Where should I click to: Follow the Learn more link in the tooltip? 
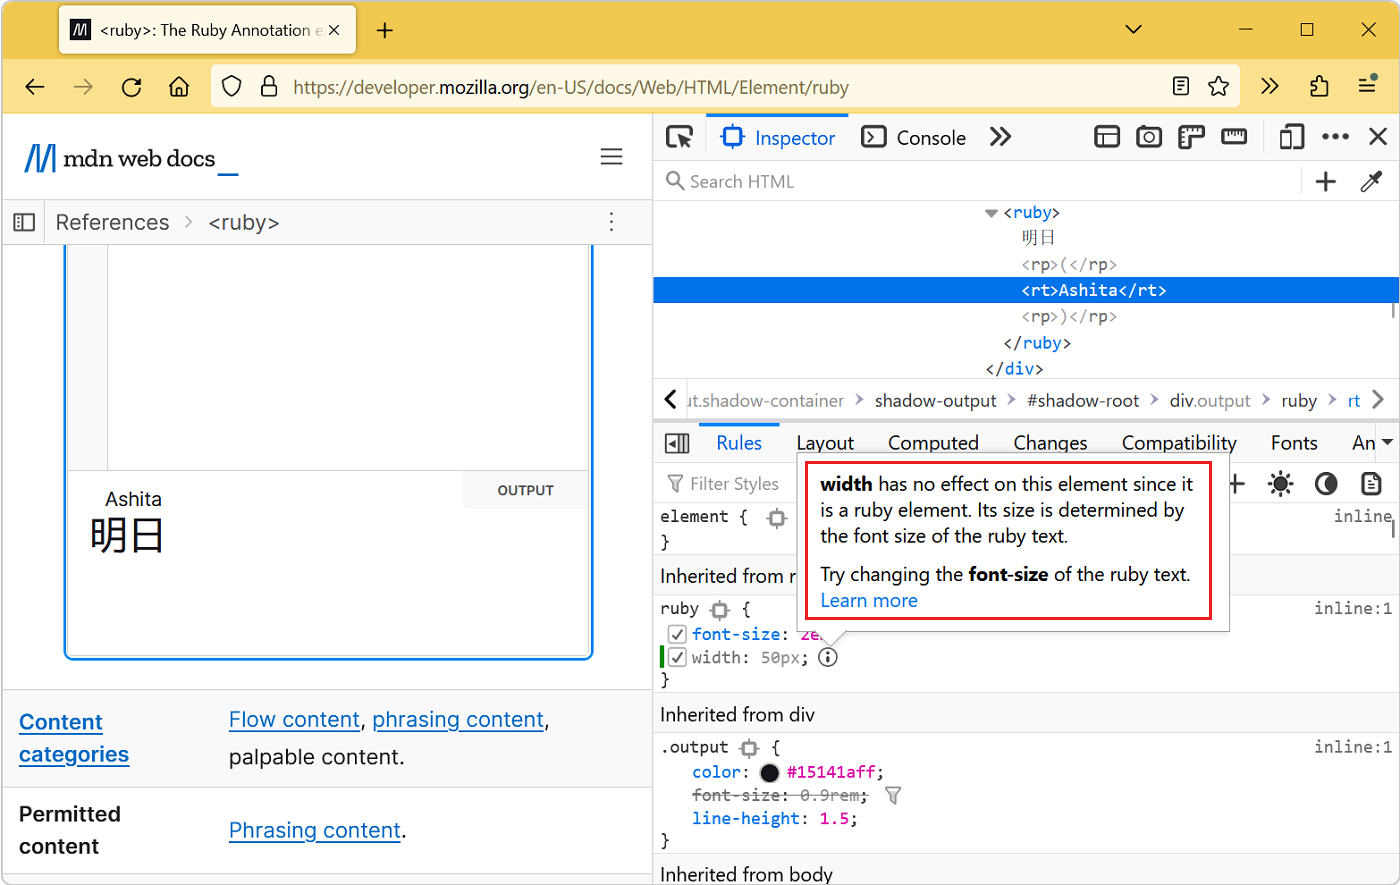(x=868, y=600)
